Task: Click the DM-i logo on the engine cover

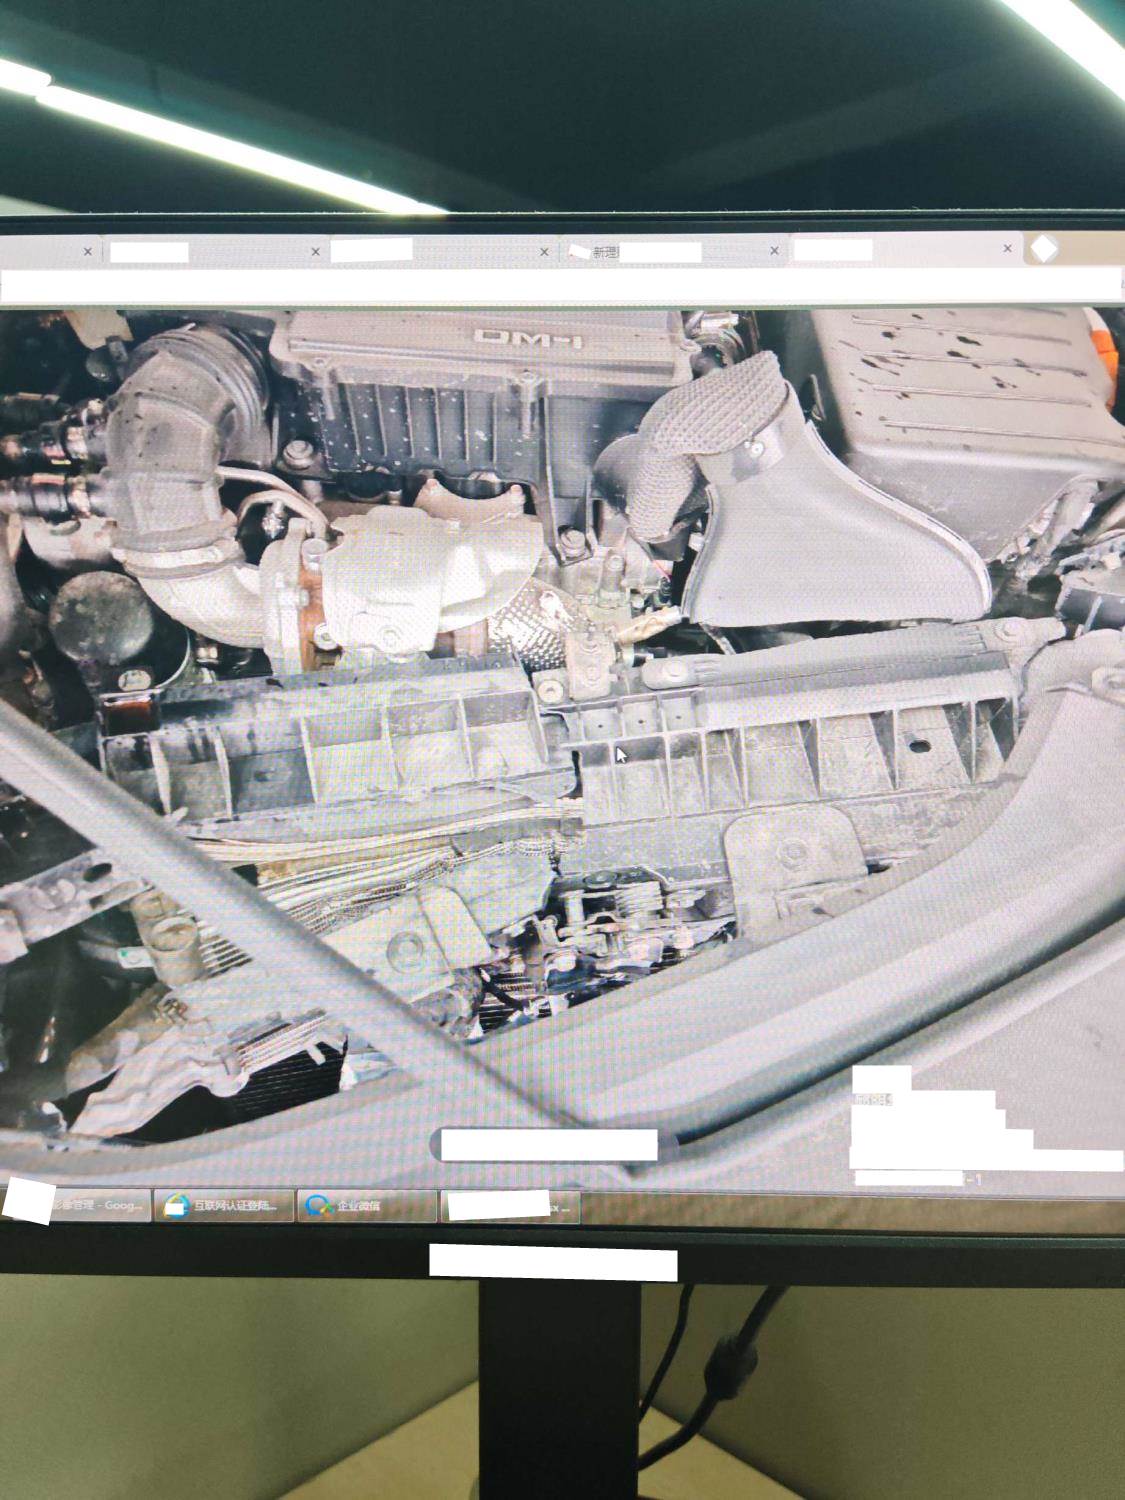Action: point(527,338)
